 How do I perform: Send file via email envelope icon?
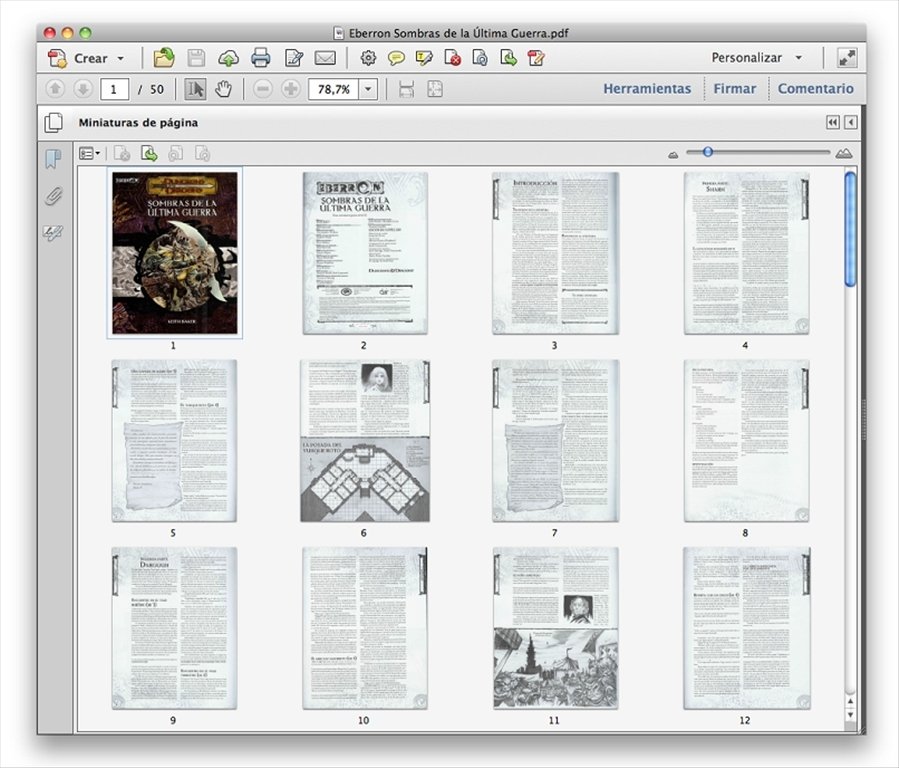click(325, 58)
